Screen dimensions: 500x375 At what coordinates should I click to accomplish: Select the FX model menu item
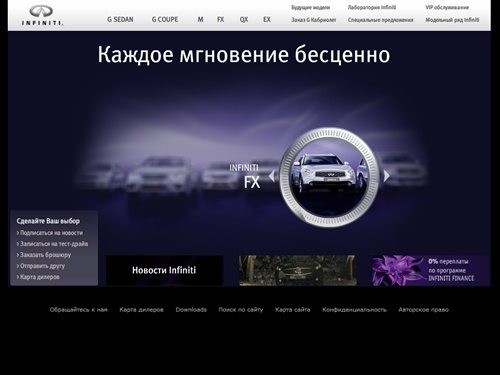pos(221,20)
